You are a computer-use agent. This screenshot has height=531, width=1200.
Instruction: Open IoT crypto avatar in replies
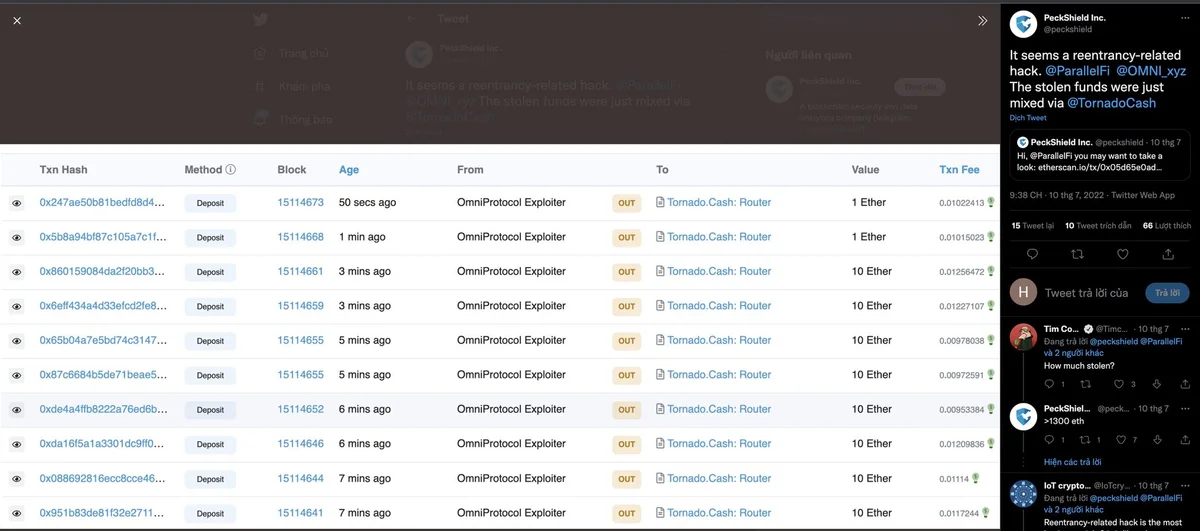point(1022,493)
